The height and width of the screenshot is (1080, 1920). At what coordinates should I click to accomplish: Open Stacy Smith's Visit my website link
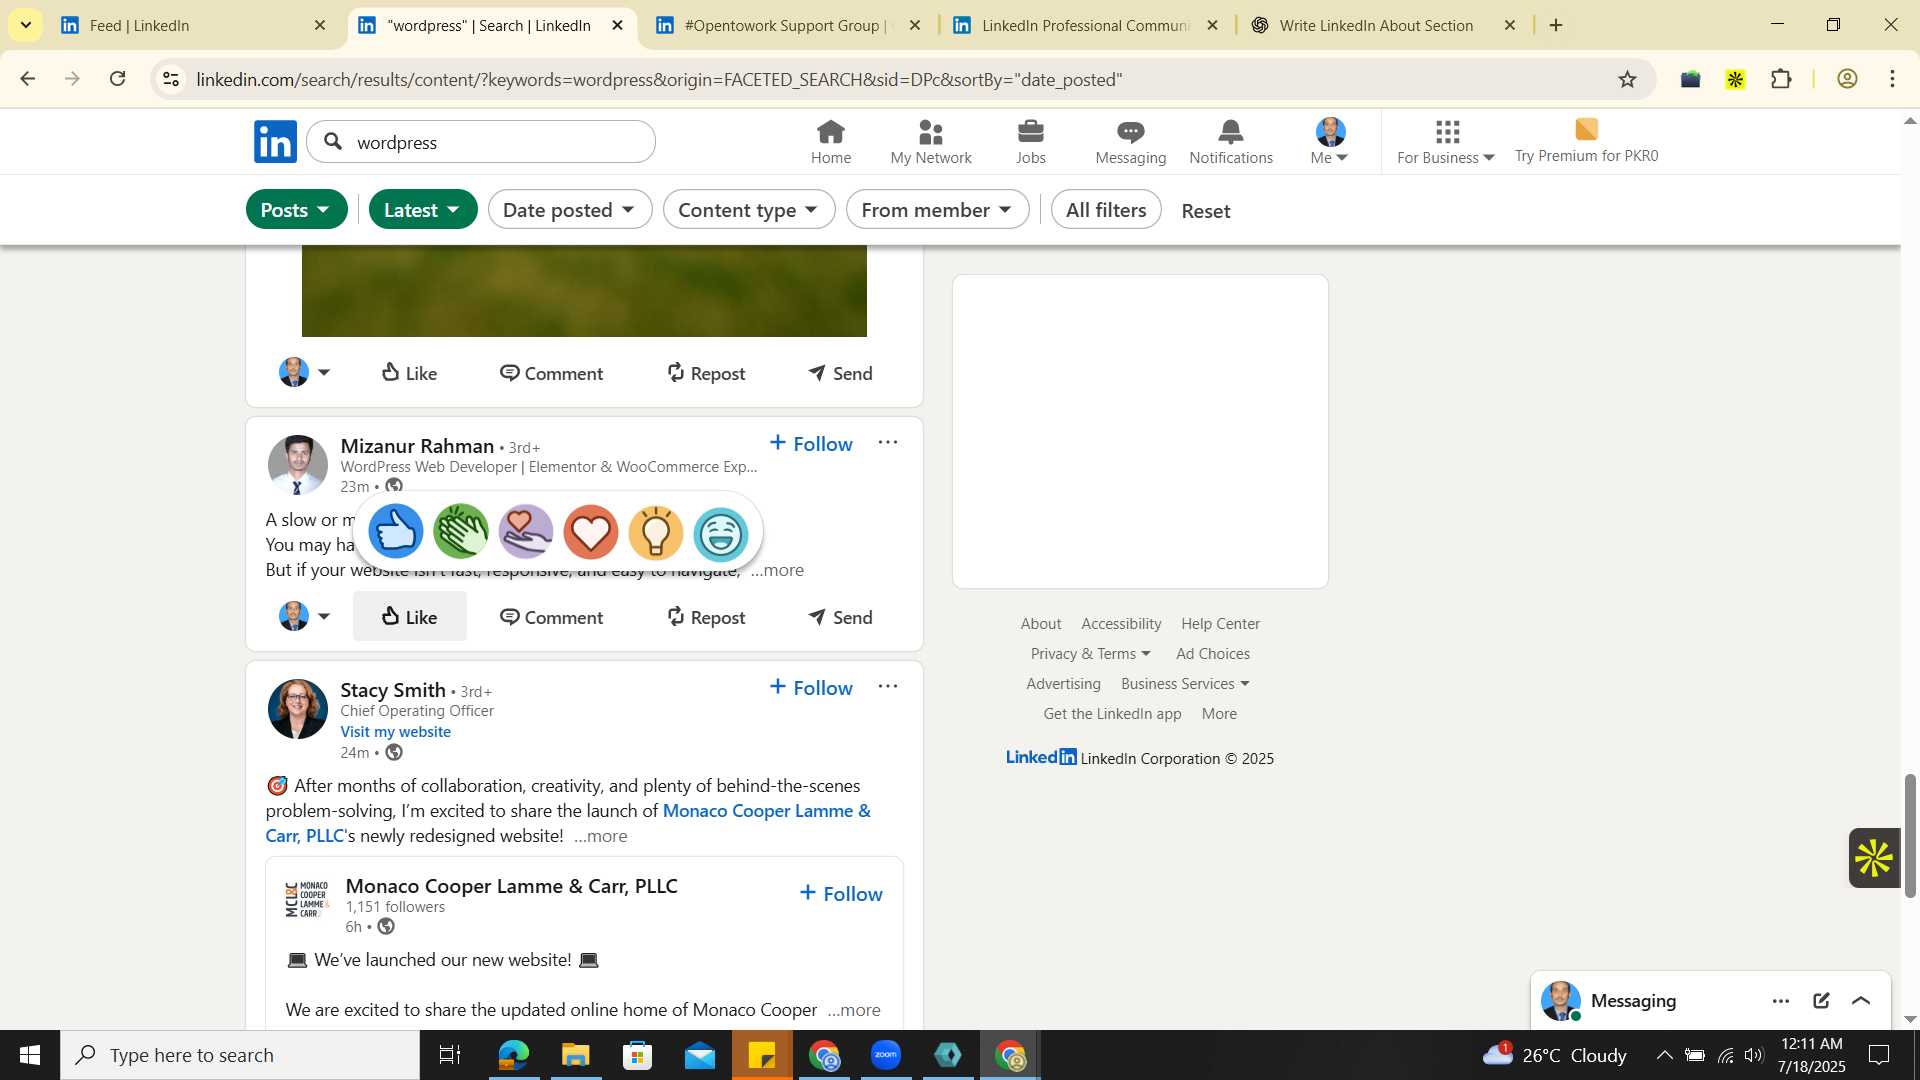[x=395, y=732]
